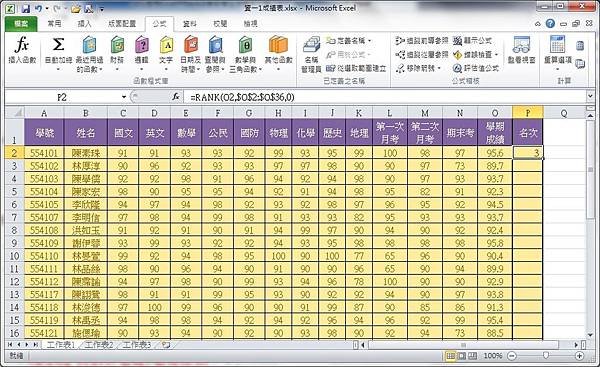Open the Math & Trig functions book icon
Screen dimensions: 600x367
(245, 45)
